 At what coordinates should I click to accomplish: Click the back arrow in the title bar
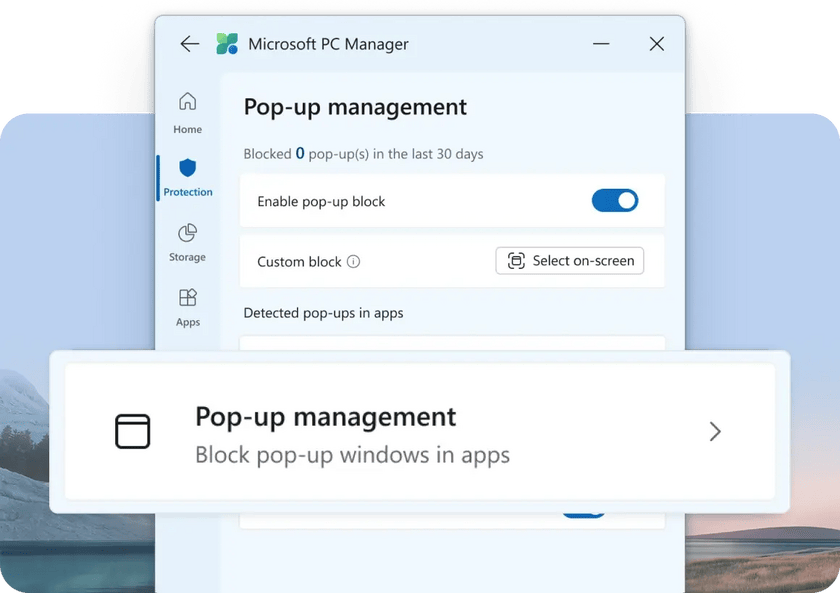point(190,44)
